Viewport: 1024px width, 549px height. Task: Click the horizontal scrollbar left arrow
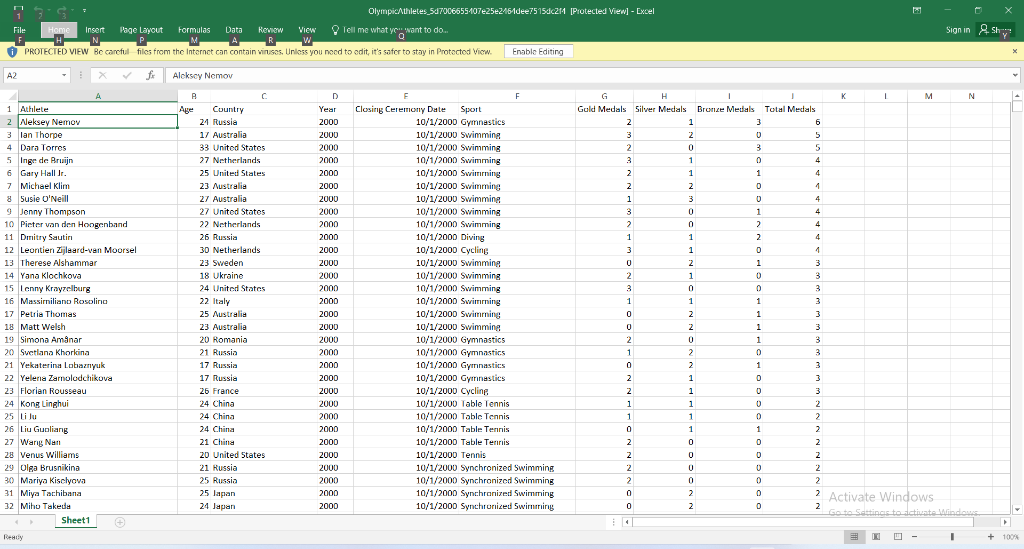click(627, 522)
